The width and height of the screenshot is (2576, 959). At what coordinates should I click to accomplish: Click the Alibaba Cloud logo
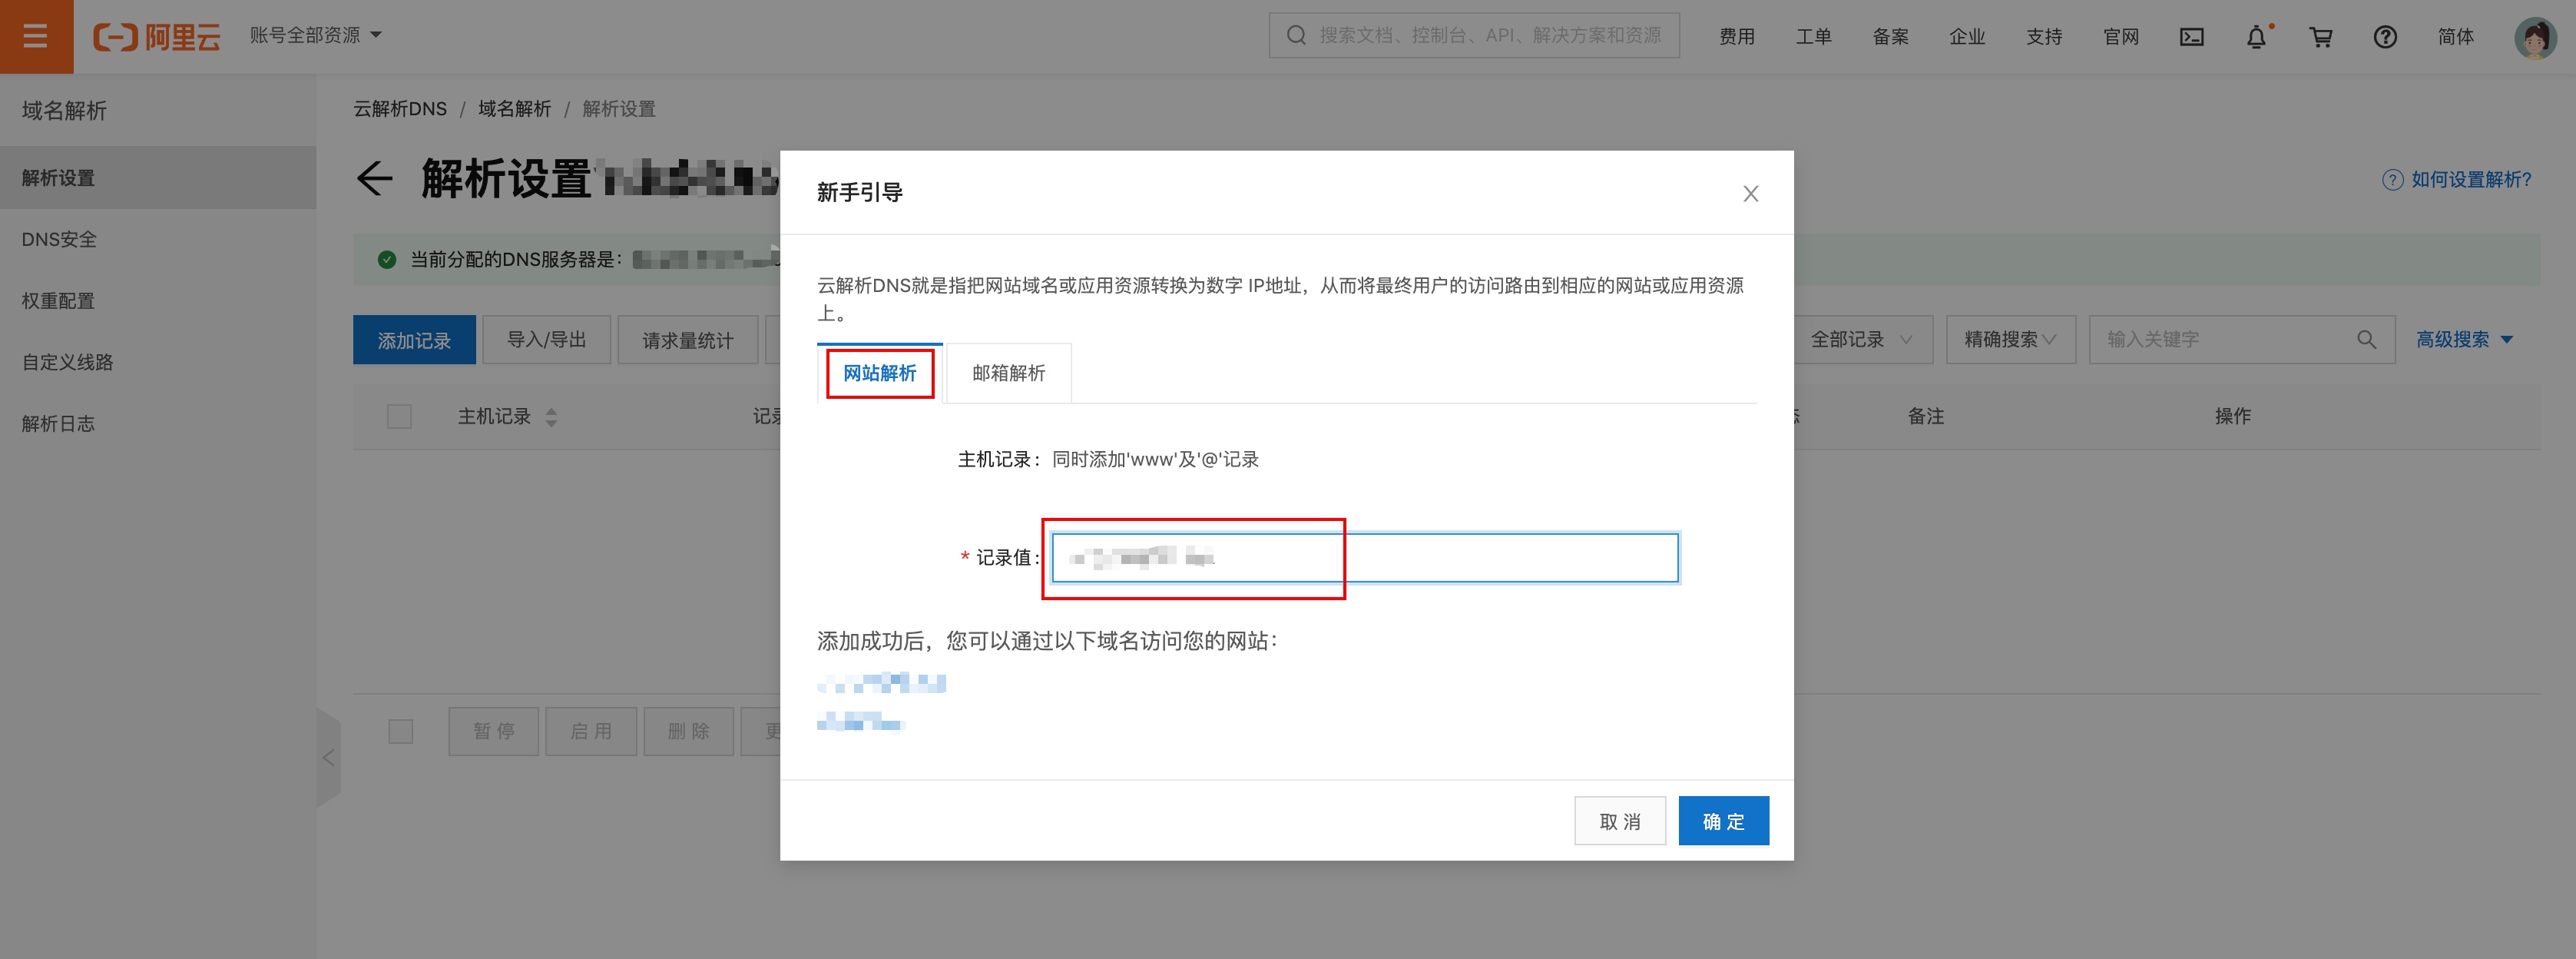click(157, 37)
